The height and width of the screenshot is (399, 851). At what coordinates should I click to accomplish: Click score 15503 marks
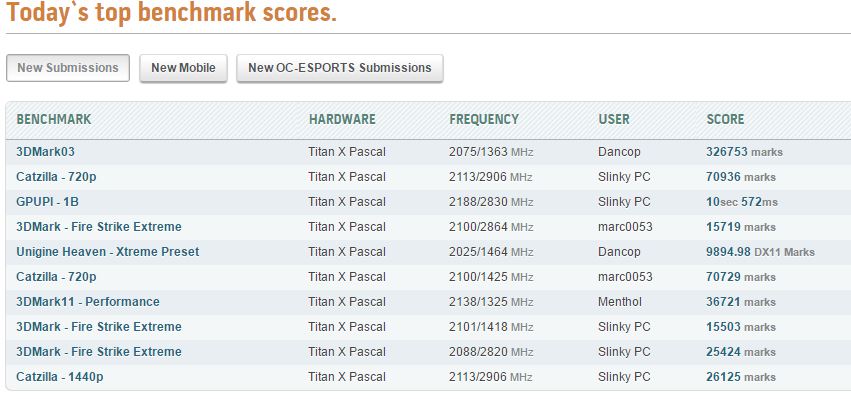click(741, 327)
